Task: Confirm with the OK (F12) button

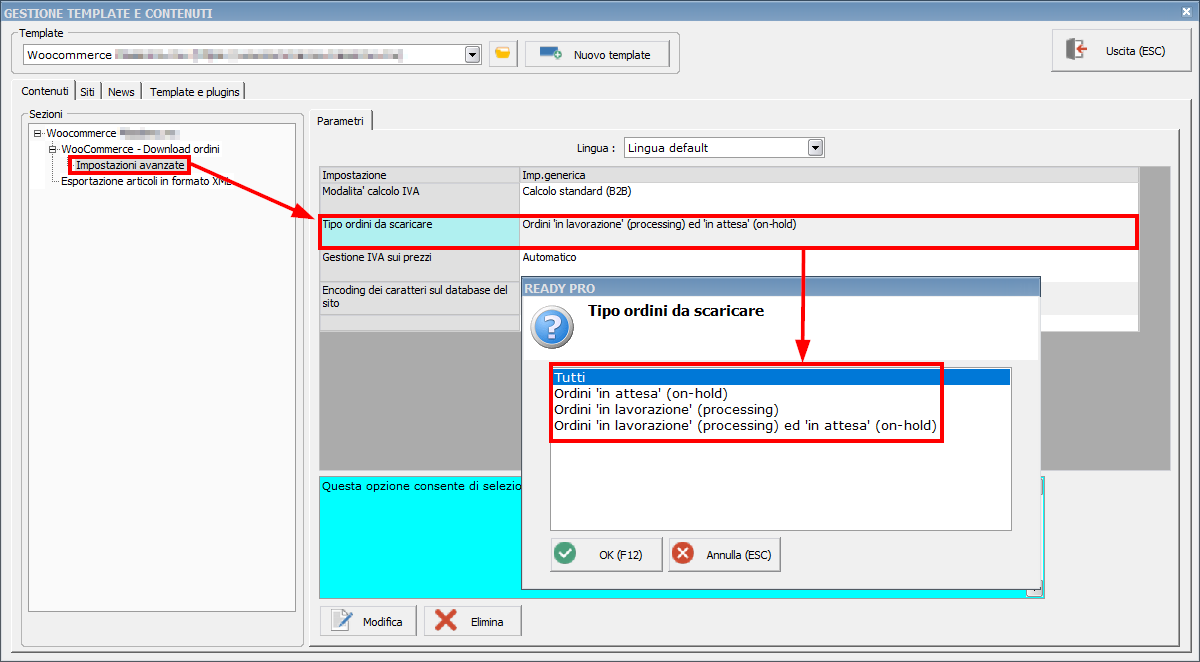Action: 606,554
